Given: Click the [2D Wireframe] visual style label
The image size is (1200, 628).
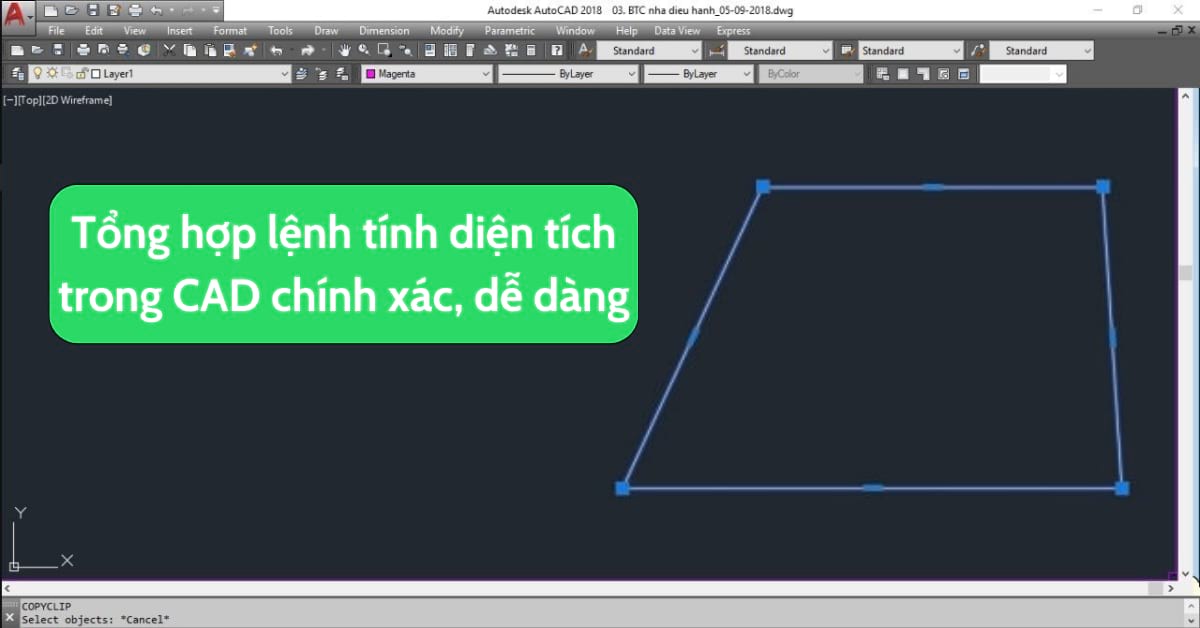Looking at the screenshot, I should click(x=79, y=100).
